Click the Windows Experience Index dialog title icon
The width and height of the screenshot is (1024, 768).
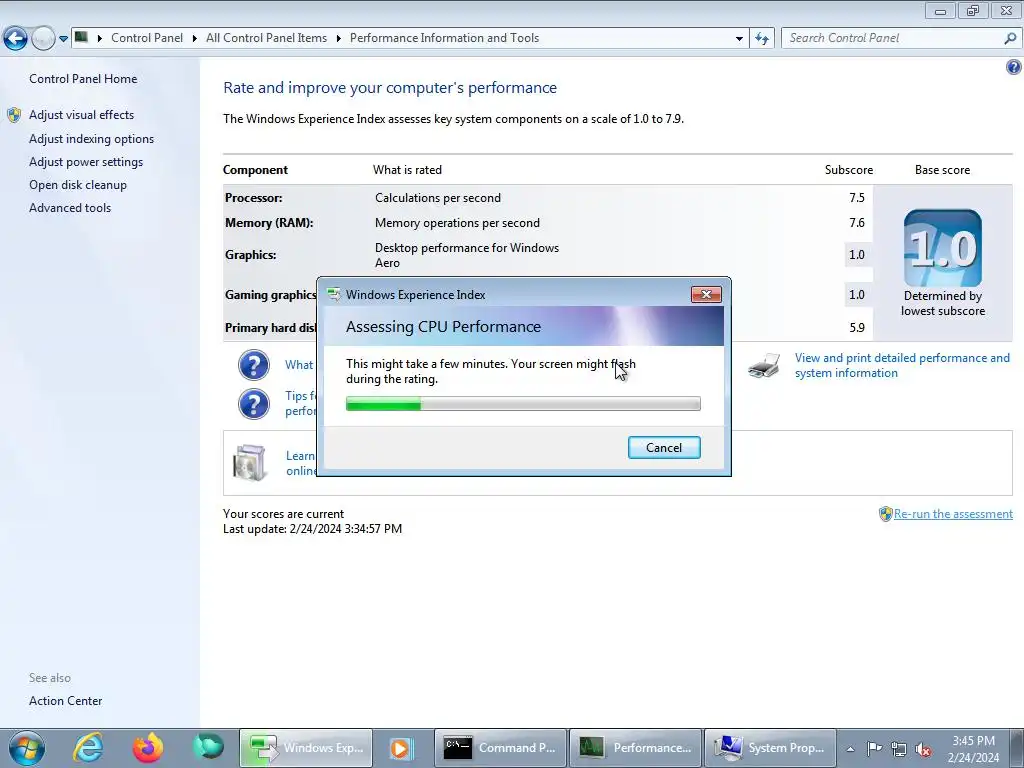[334, 295]
